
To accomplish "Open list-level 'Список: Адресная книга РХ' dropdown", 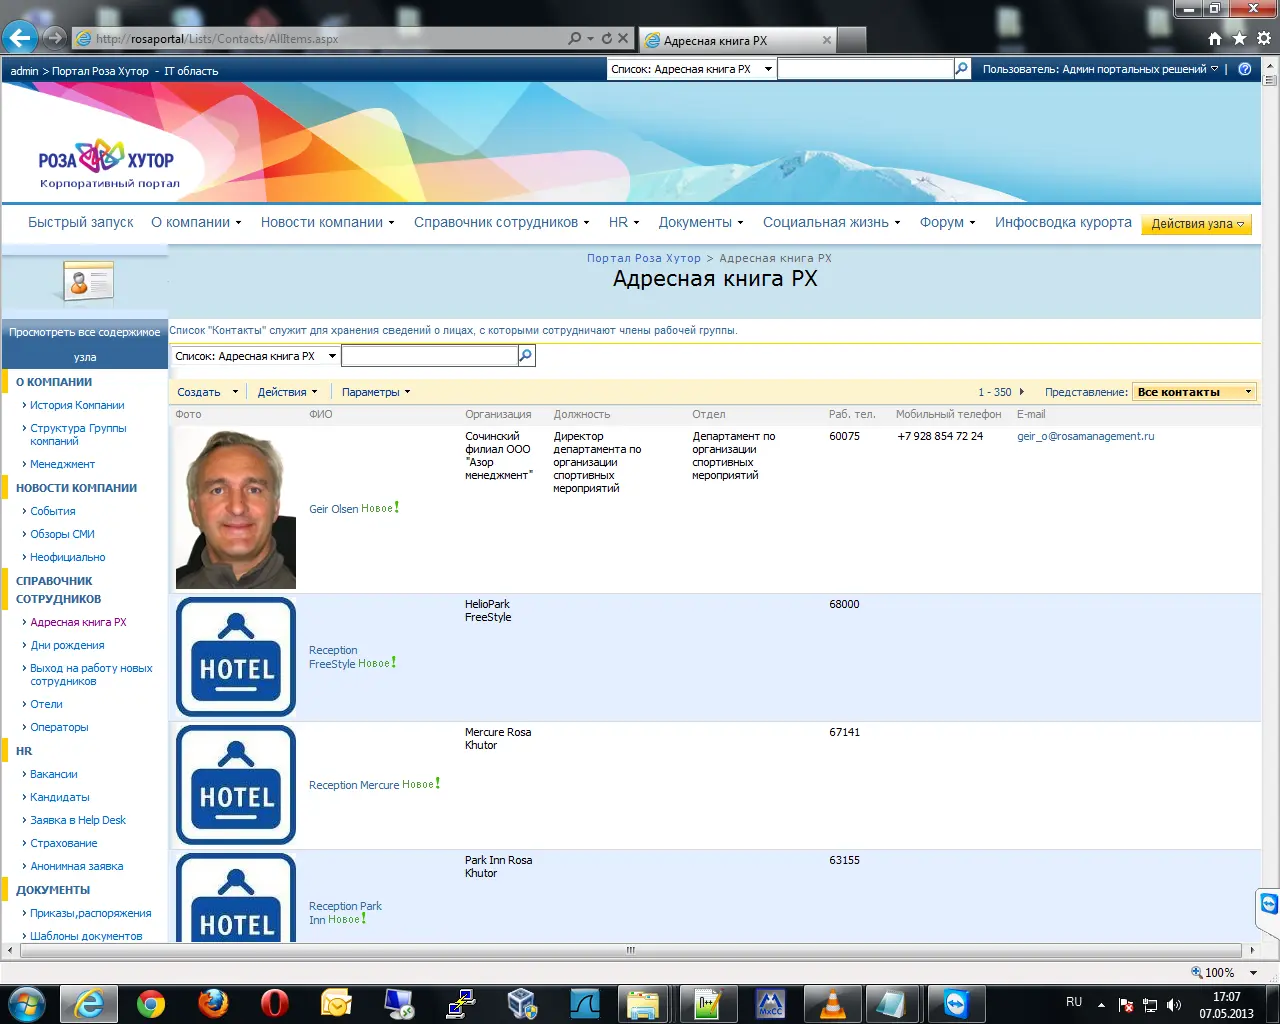I will [x=255, y=356].
